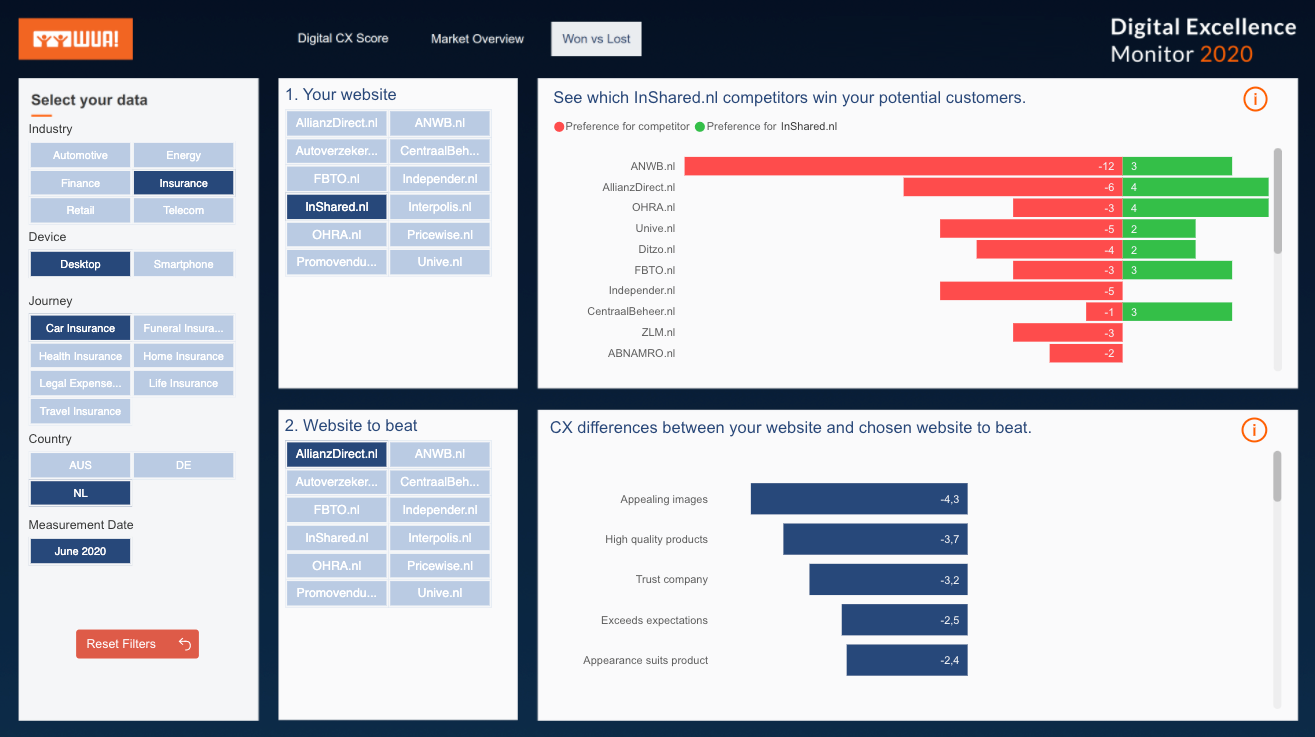Choose InShared.nl under Your website
This screenshot has width=1315, height=737.
pos(336,207)
